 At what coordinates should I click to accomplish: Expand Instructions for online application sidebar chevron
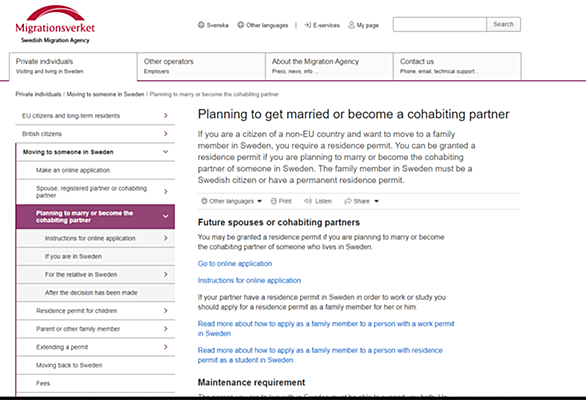click(166, 238)
